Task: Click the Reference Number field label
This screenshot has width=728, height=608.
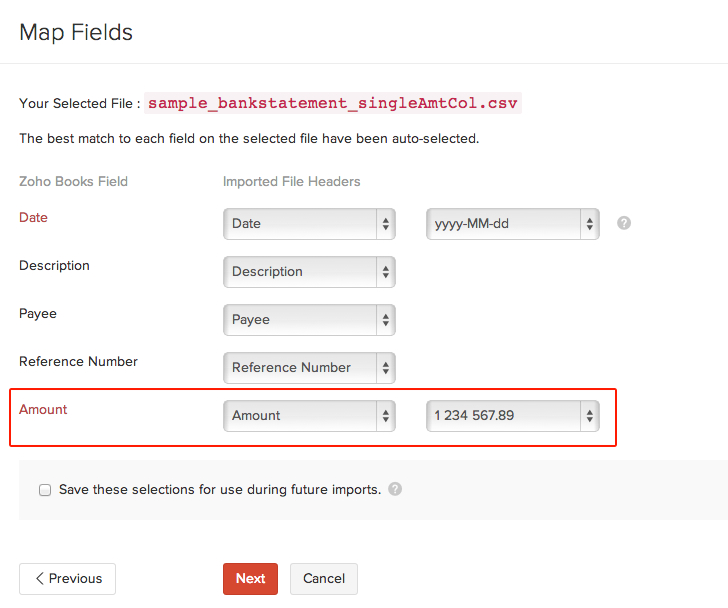Action: (78, 361)
